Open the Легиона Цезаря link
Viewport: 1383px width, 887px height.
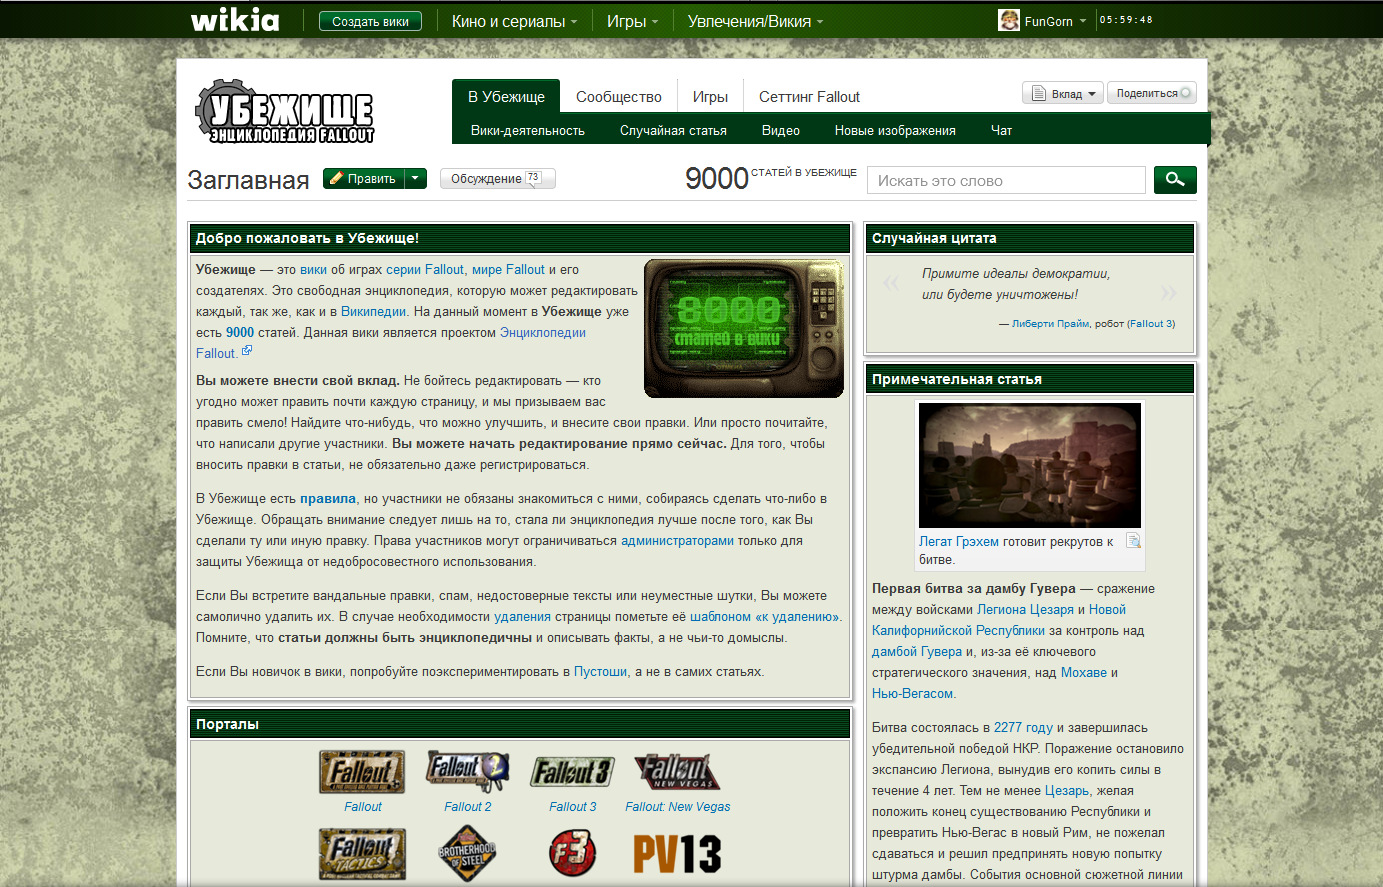(x=1025, y=609)
